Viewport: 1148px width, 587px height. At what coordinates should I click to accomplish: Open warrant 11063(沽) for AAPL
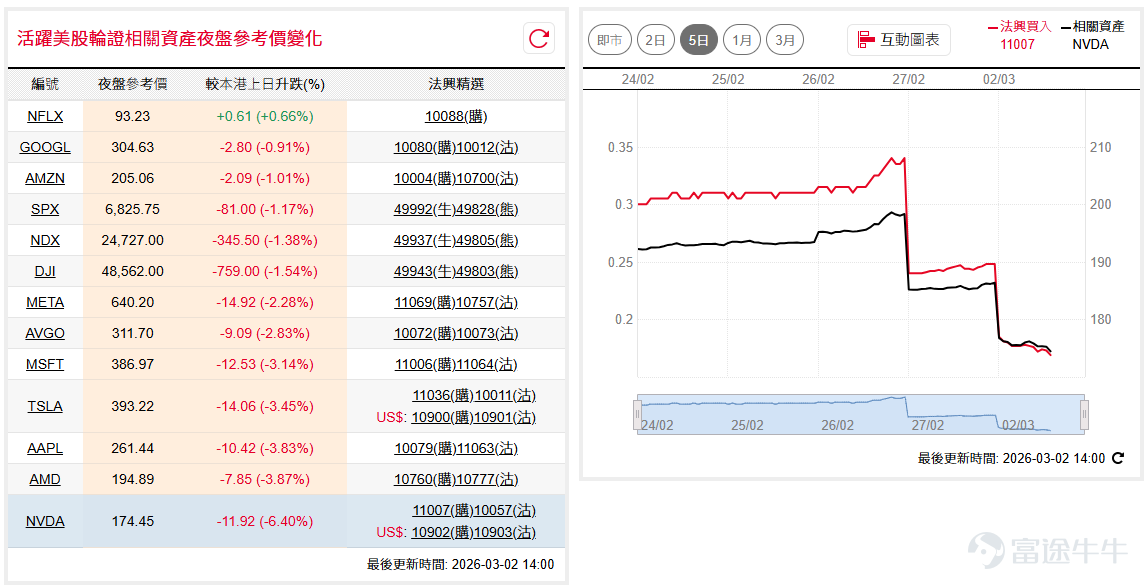click(487, 448)
